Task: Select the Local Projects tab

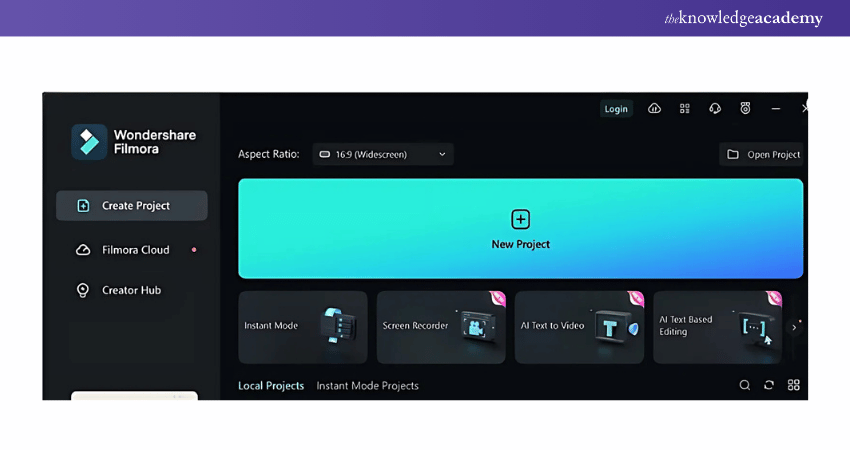Action: click(271, 385)
